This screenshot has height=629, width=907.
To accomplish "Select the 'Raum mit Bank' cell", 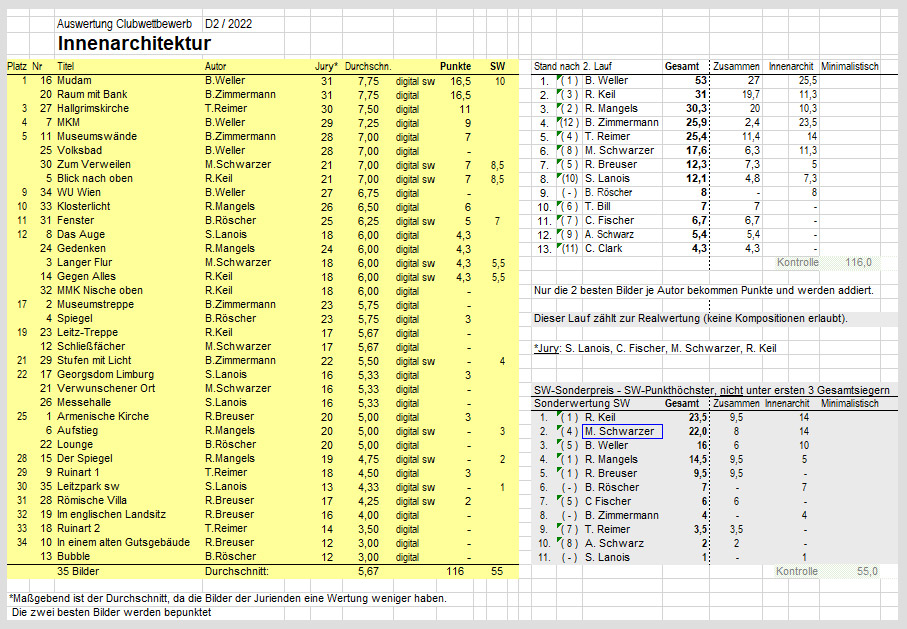I will [92, 94].
